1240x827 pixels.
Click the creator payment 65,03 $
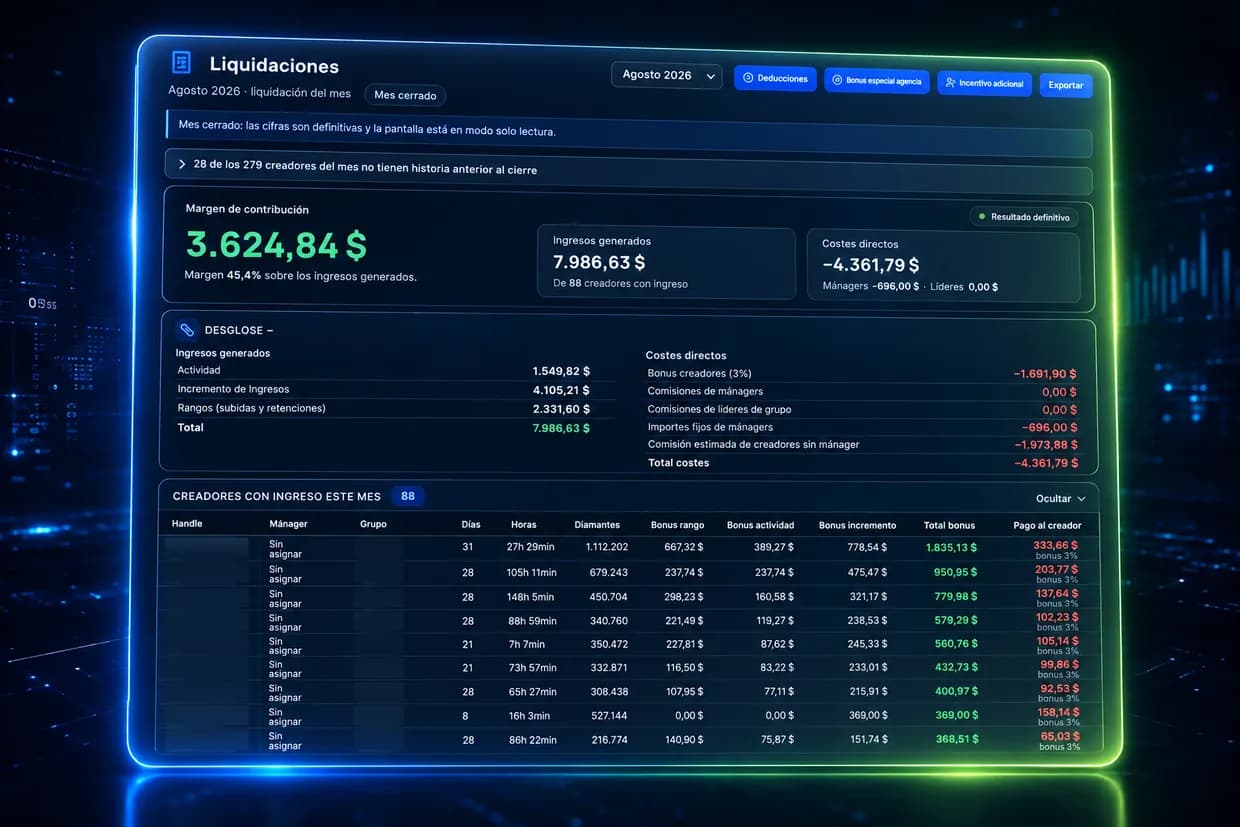pyautogui.click(x=1059, y=736)
